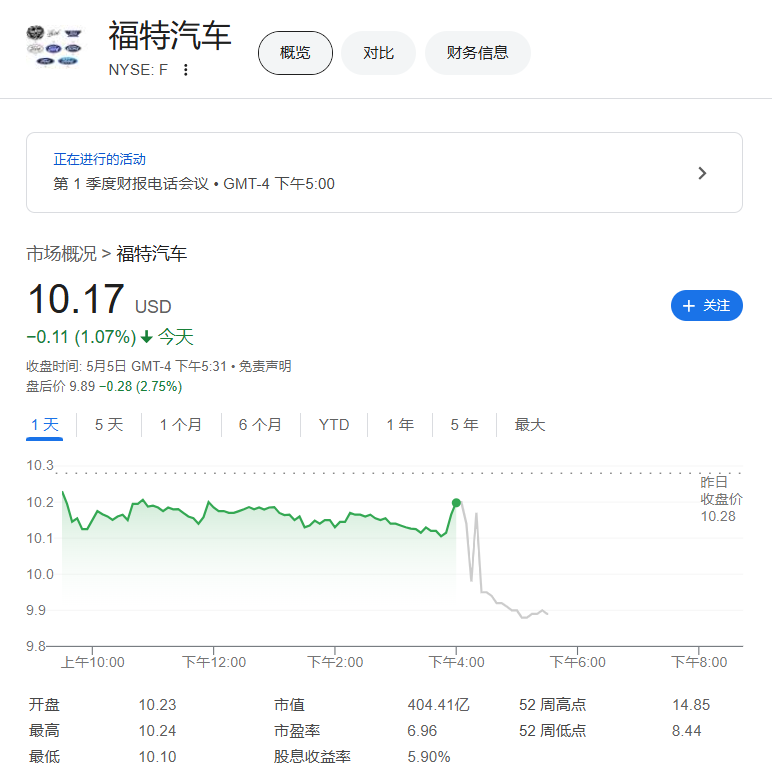Follow the stock with 关注 button
772x778 pixels.
[707, 306]
